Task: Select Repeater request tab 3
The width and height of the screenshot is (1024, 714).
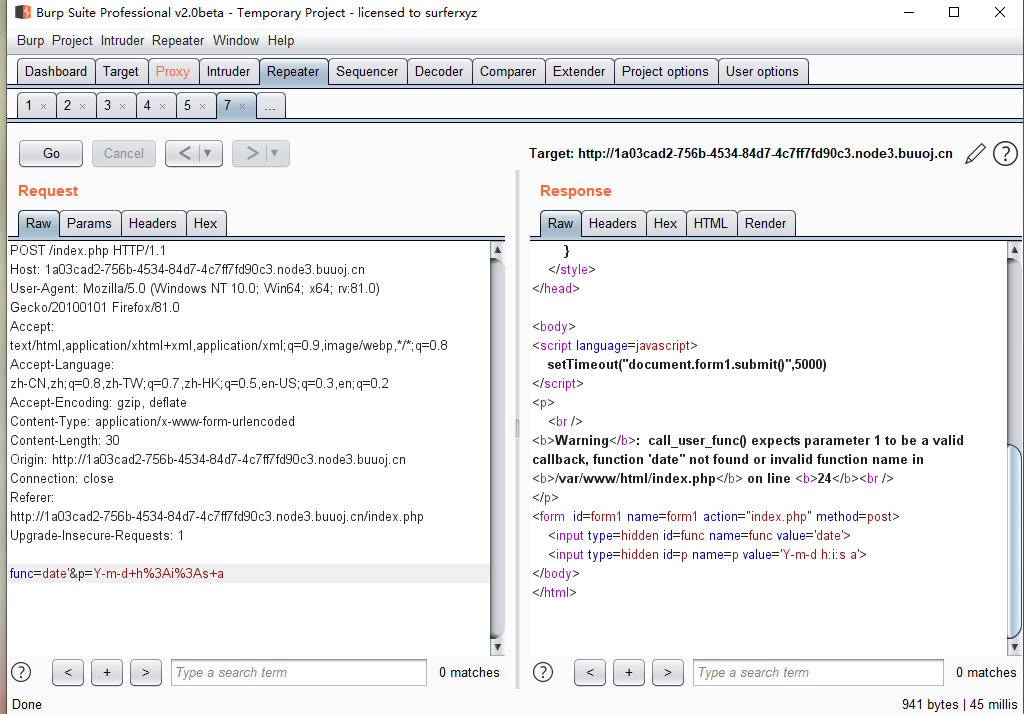Action: click(x=108, y=105)
